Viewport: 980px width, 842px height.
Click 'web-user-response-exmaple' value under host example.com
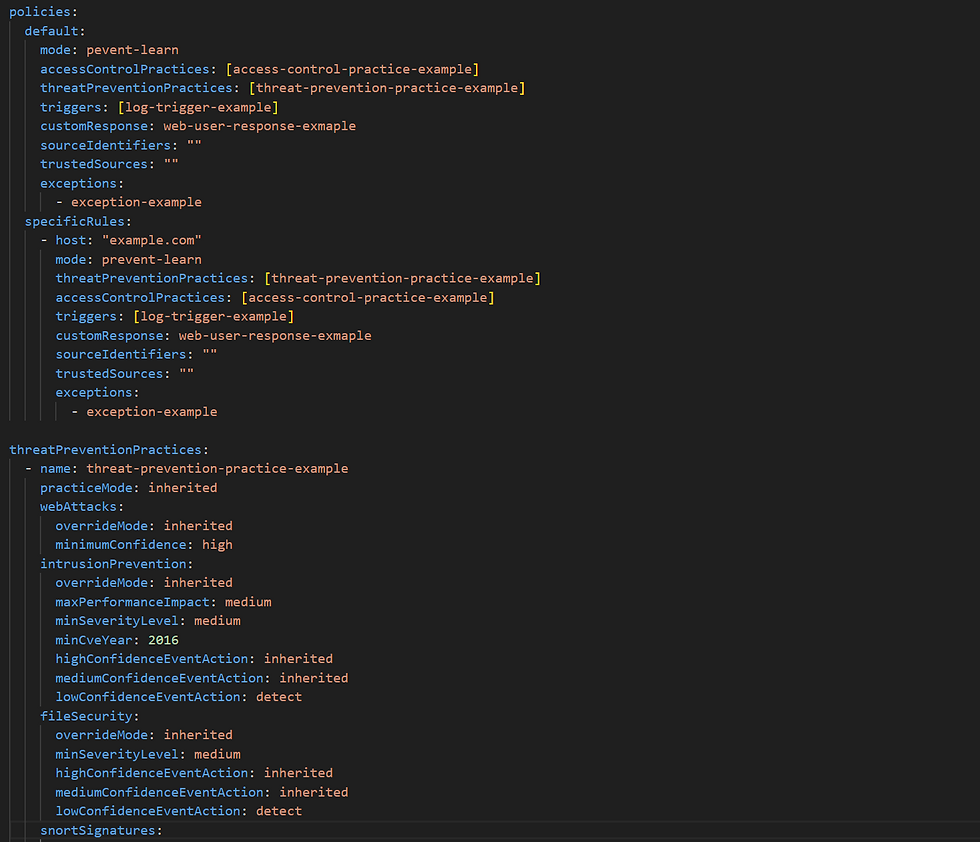coord(276,336)
